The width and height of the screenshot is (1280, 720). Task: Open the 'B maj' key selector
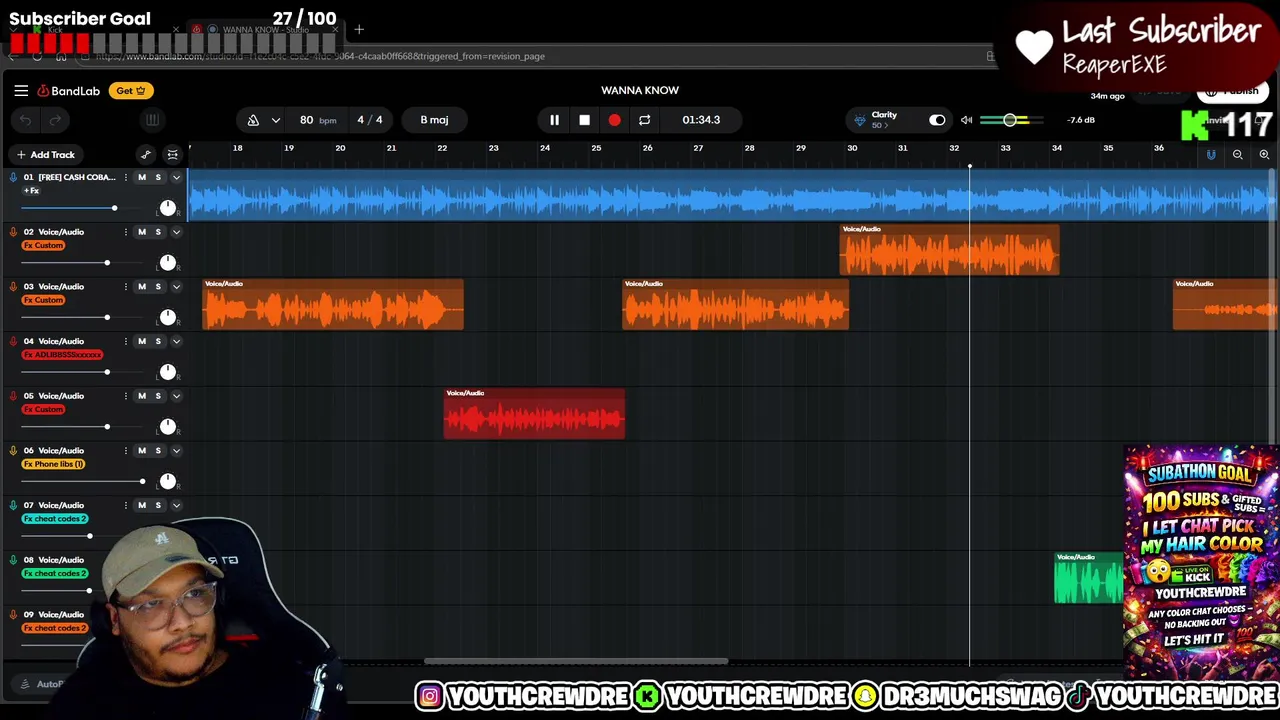434,120
